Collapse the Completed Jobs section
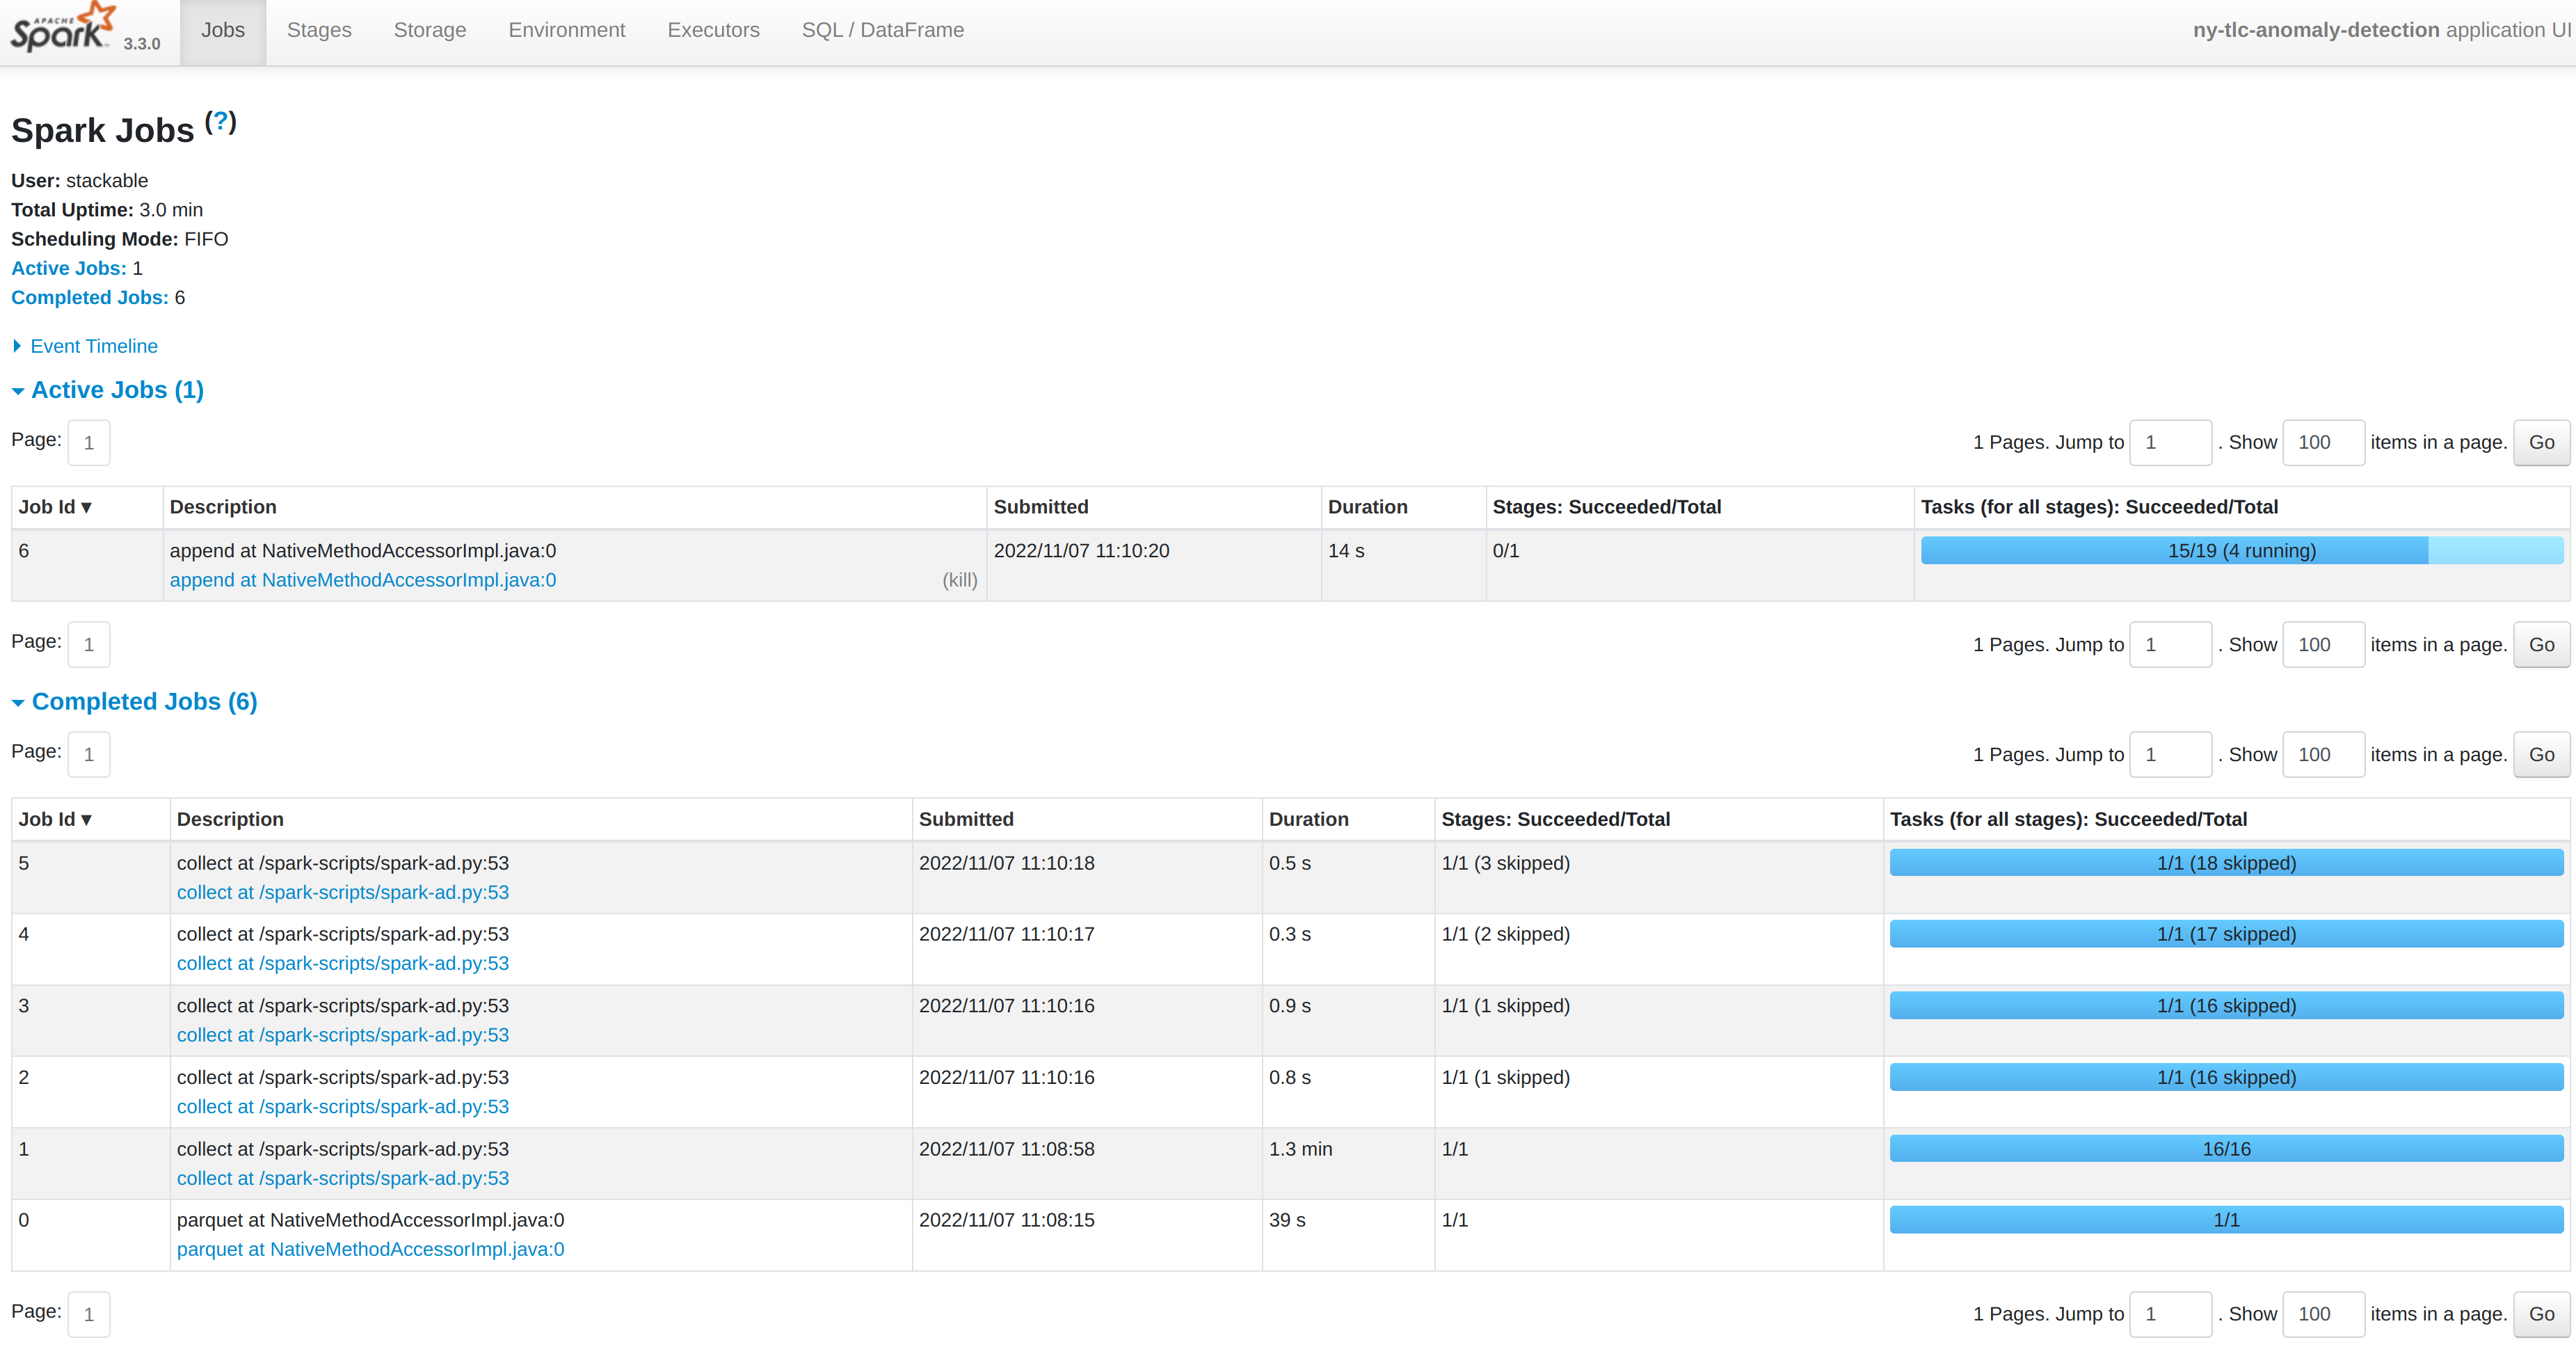Image resolution: width=2576 pixels, height=1349 pixels. click(x=144, y=702)
